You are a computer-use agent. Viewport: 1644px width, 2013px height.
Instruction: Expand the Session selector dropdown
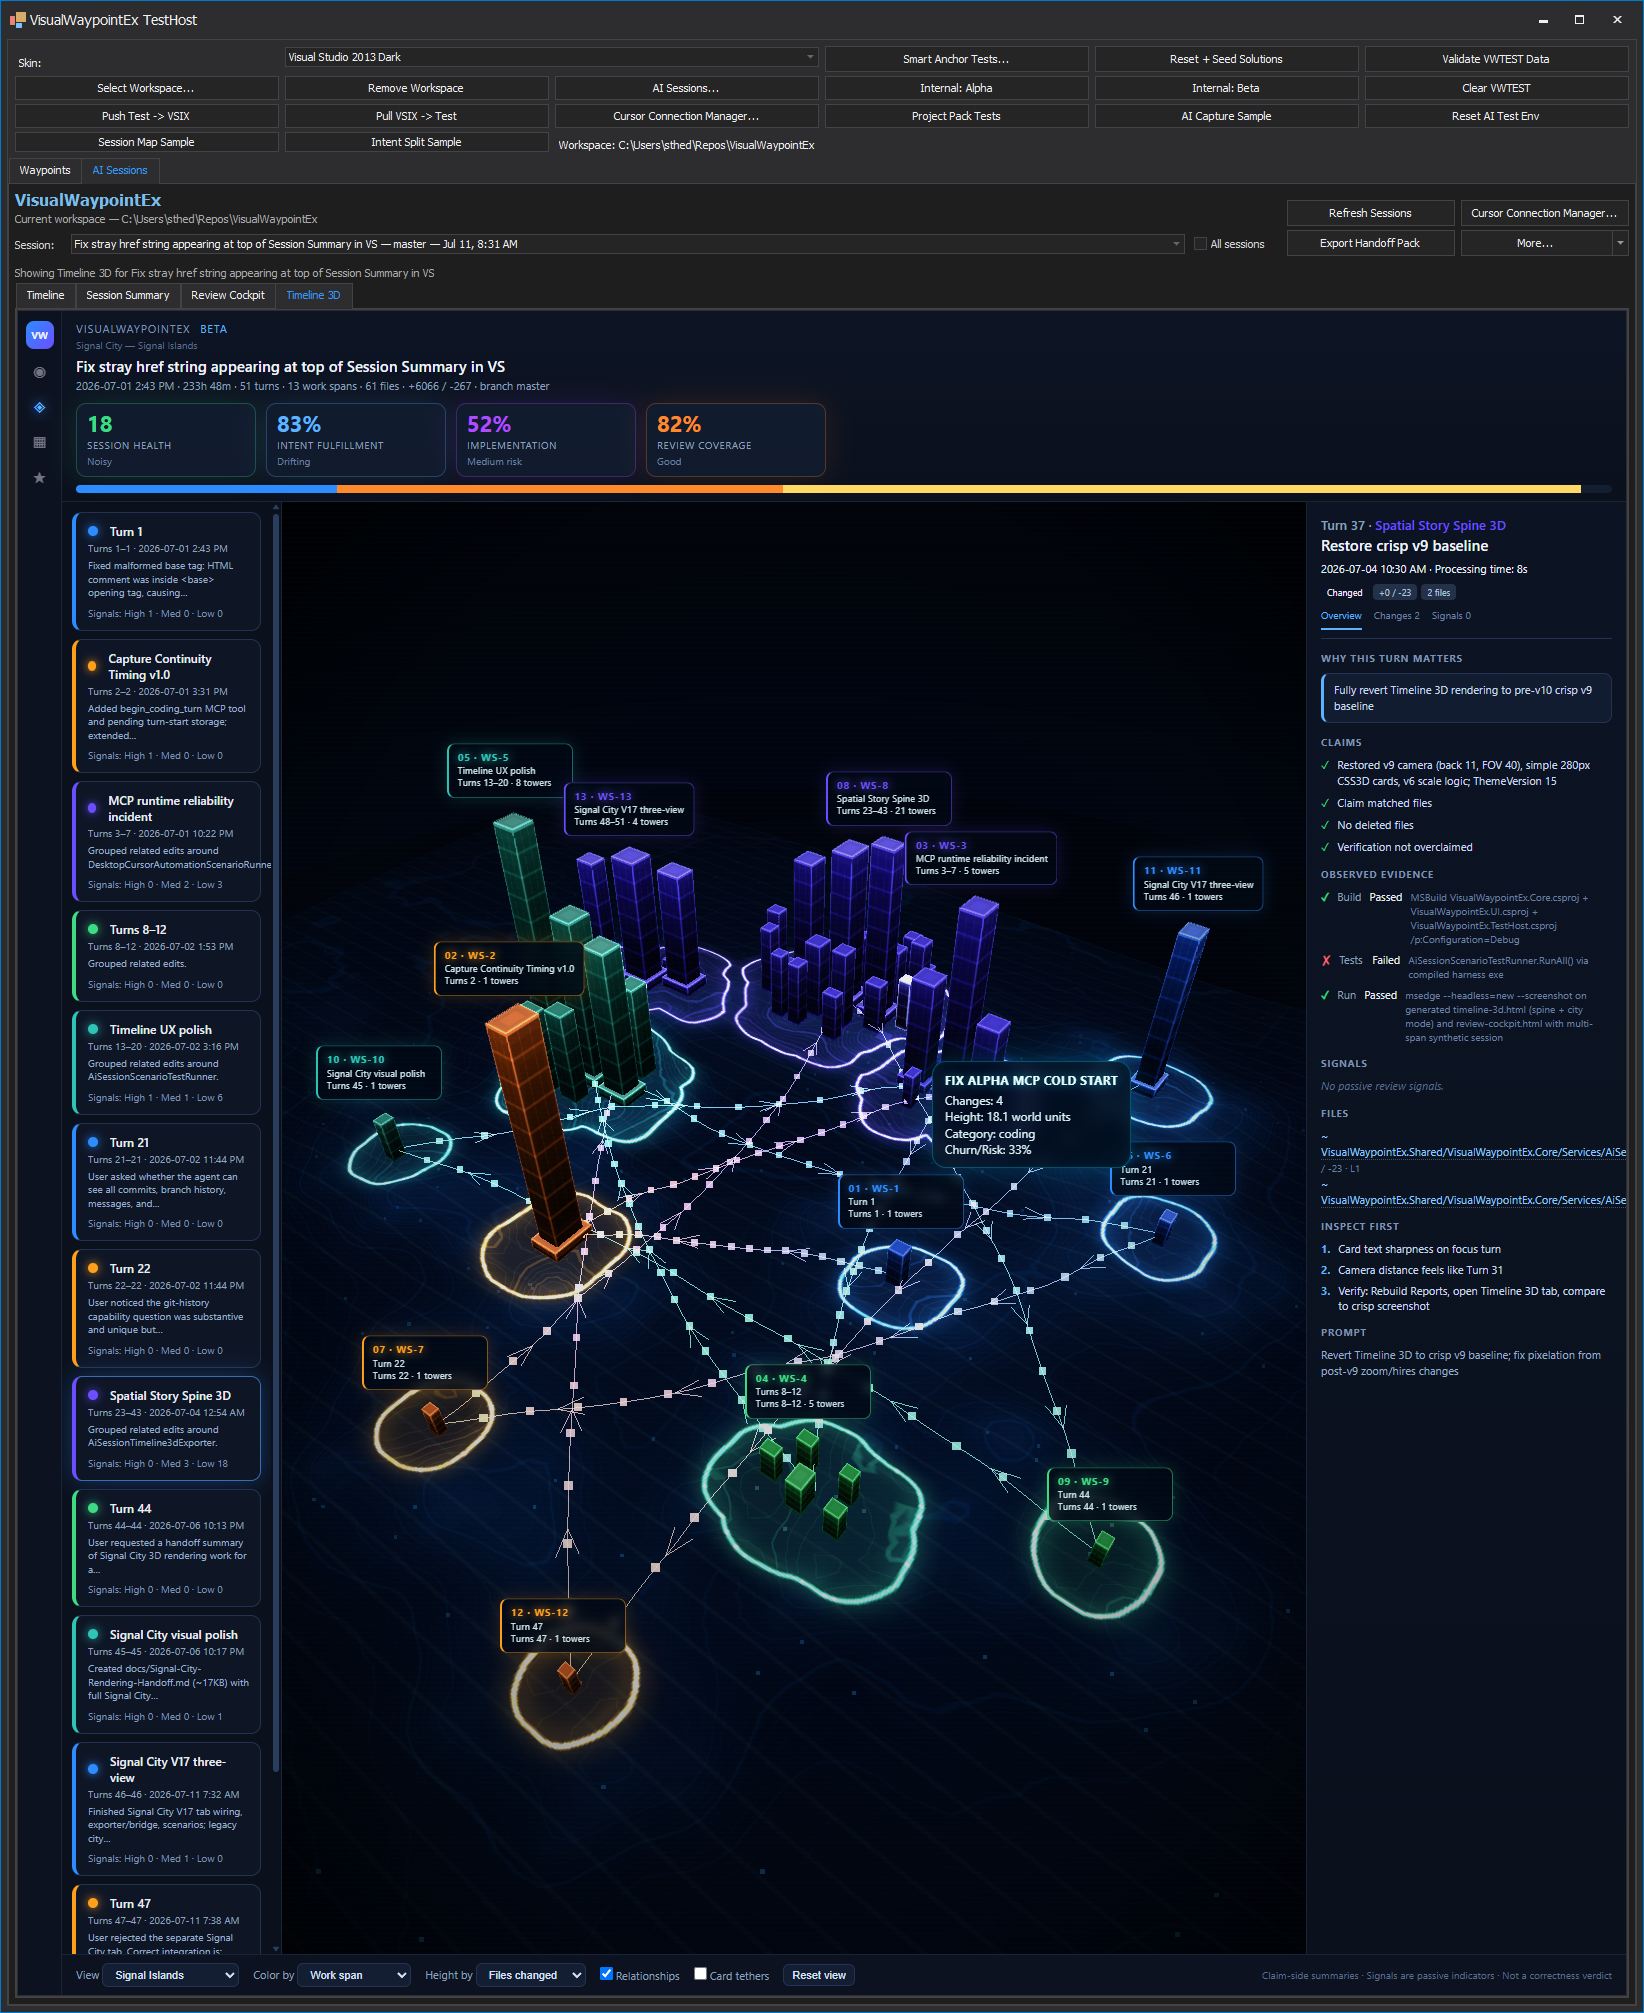coord(627,244)
